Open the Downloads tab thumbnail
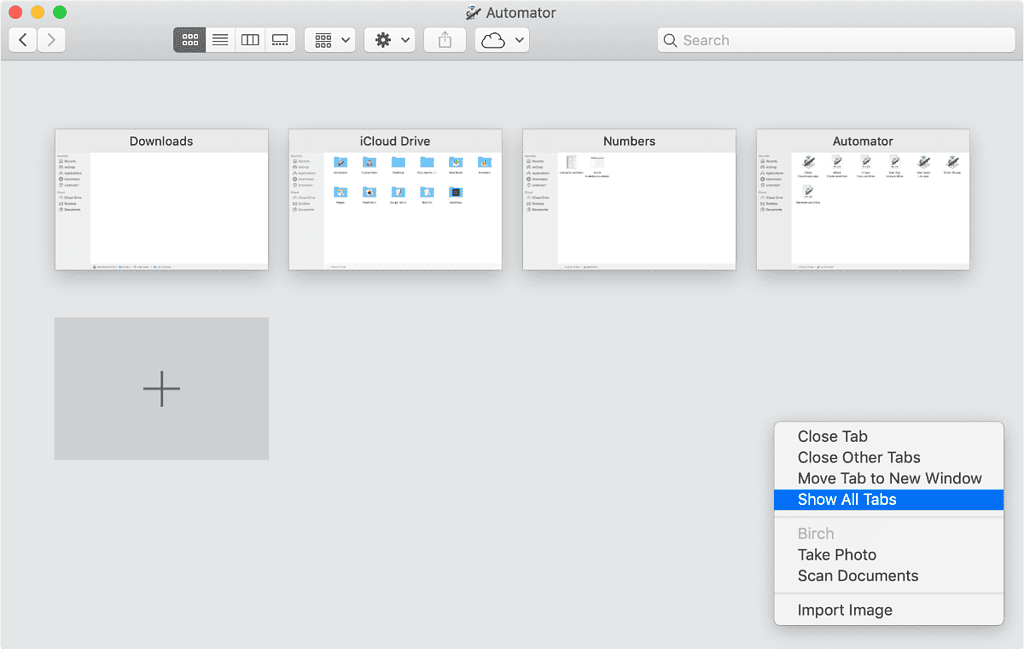The height and width of the screenshot is (649, 1024). pos(161,200)
